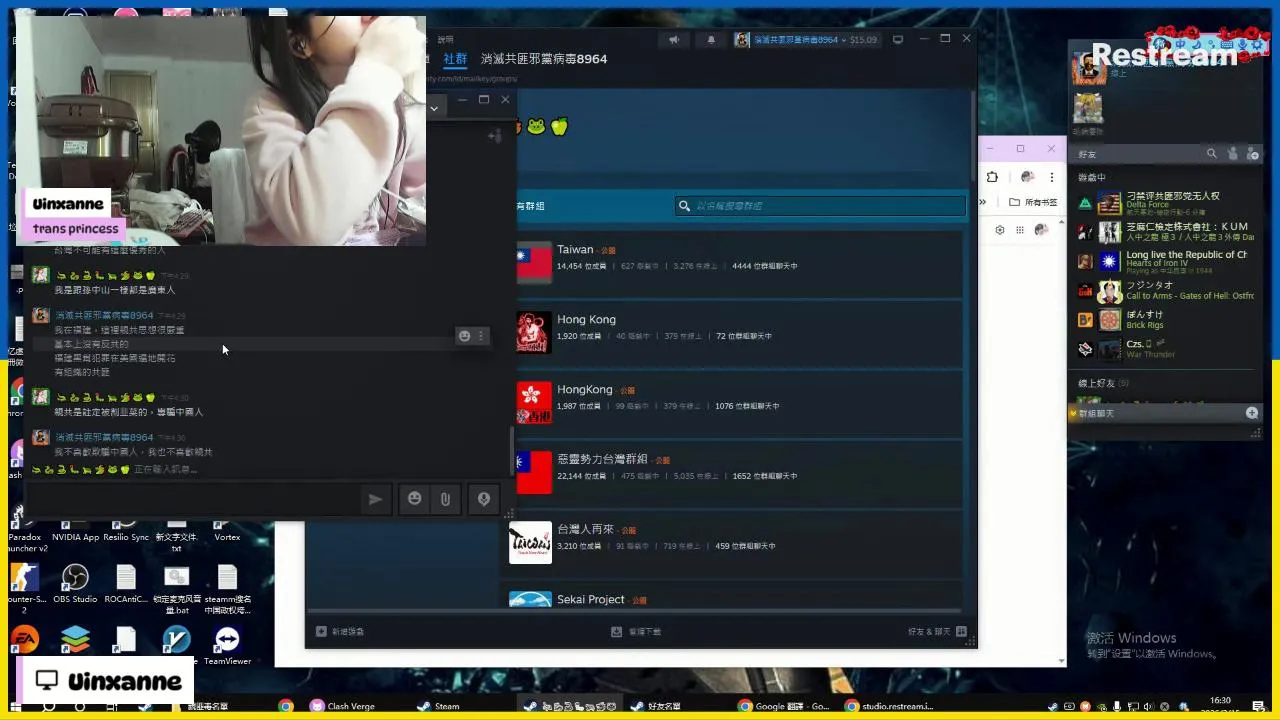Click the chat attachment paperclip icon

445,499
